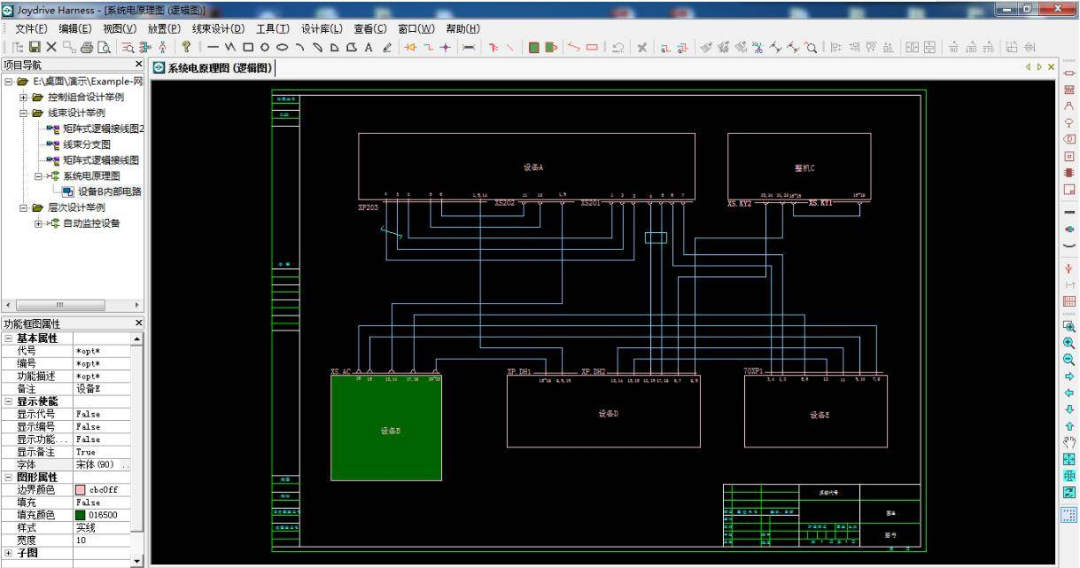1080x568 pixels.
Task: Click the Print icon in toolbar
Action: point(86,47)
